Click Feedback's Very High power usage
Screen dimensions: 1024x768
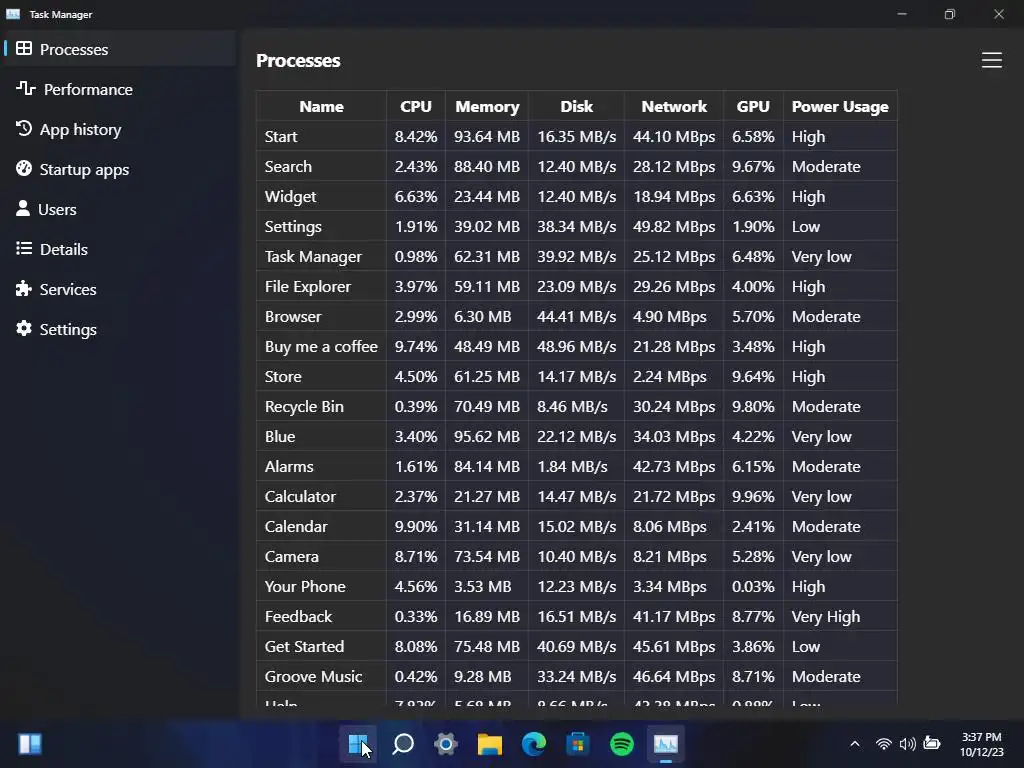pyautogui.click(x=826, y=617)
